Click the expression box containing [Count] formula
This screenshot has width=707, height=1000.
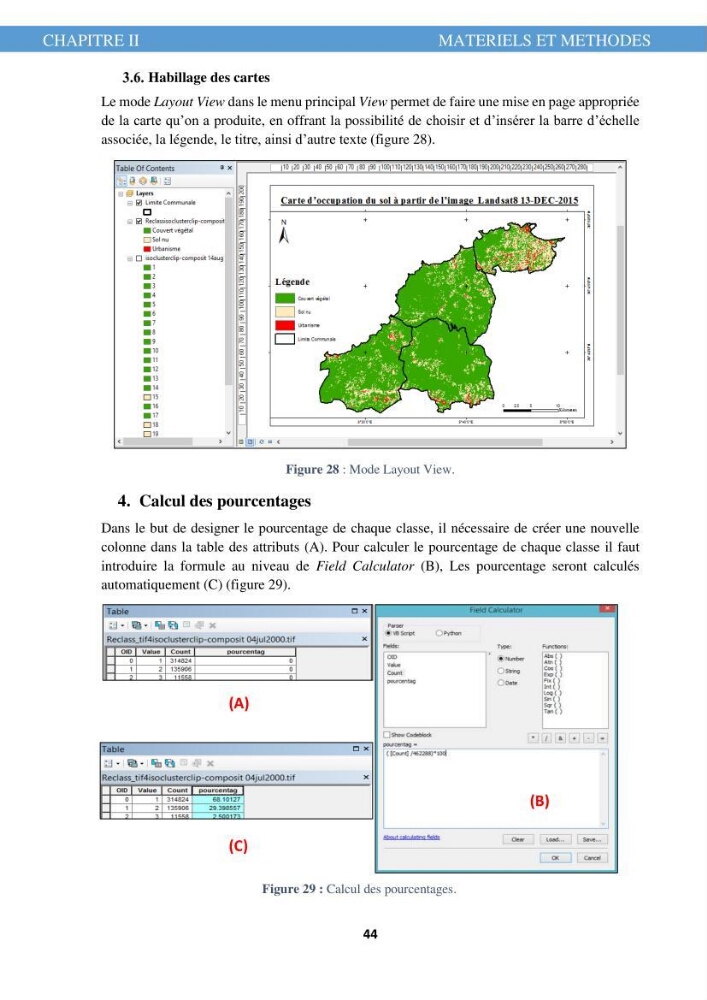click(495, 788)
